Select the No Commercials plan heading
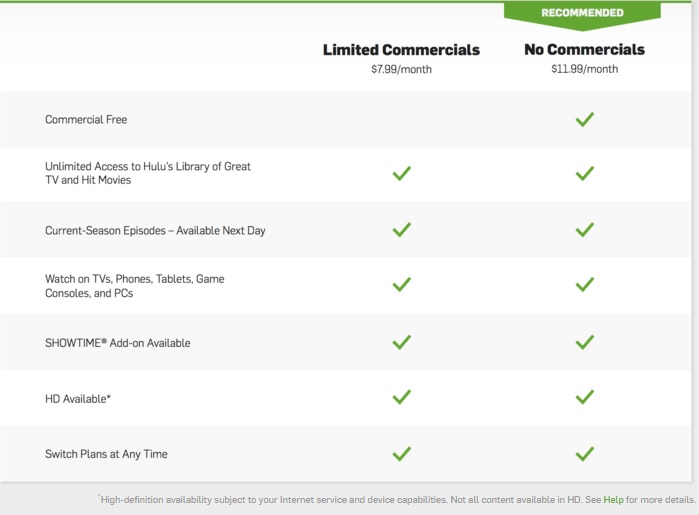The image size is (699, 515). point(584,49)
